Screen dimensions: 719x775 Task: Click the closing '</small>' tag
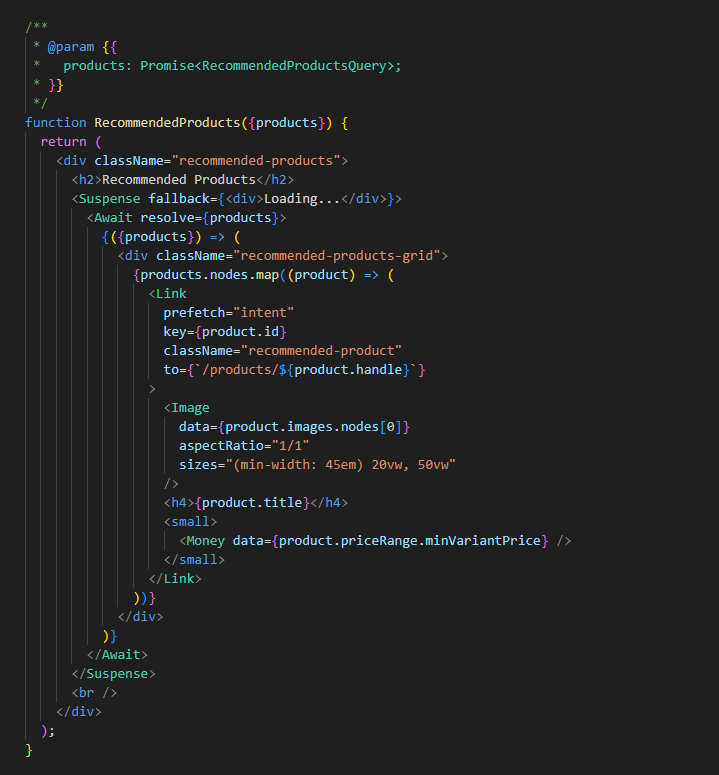coord(194,560)
